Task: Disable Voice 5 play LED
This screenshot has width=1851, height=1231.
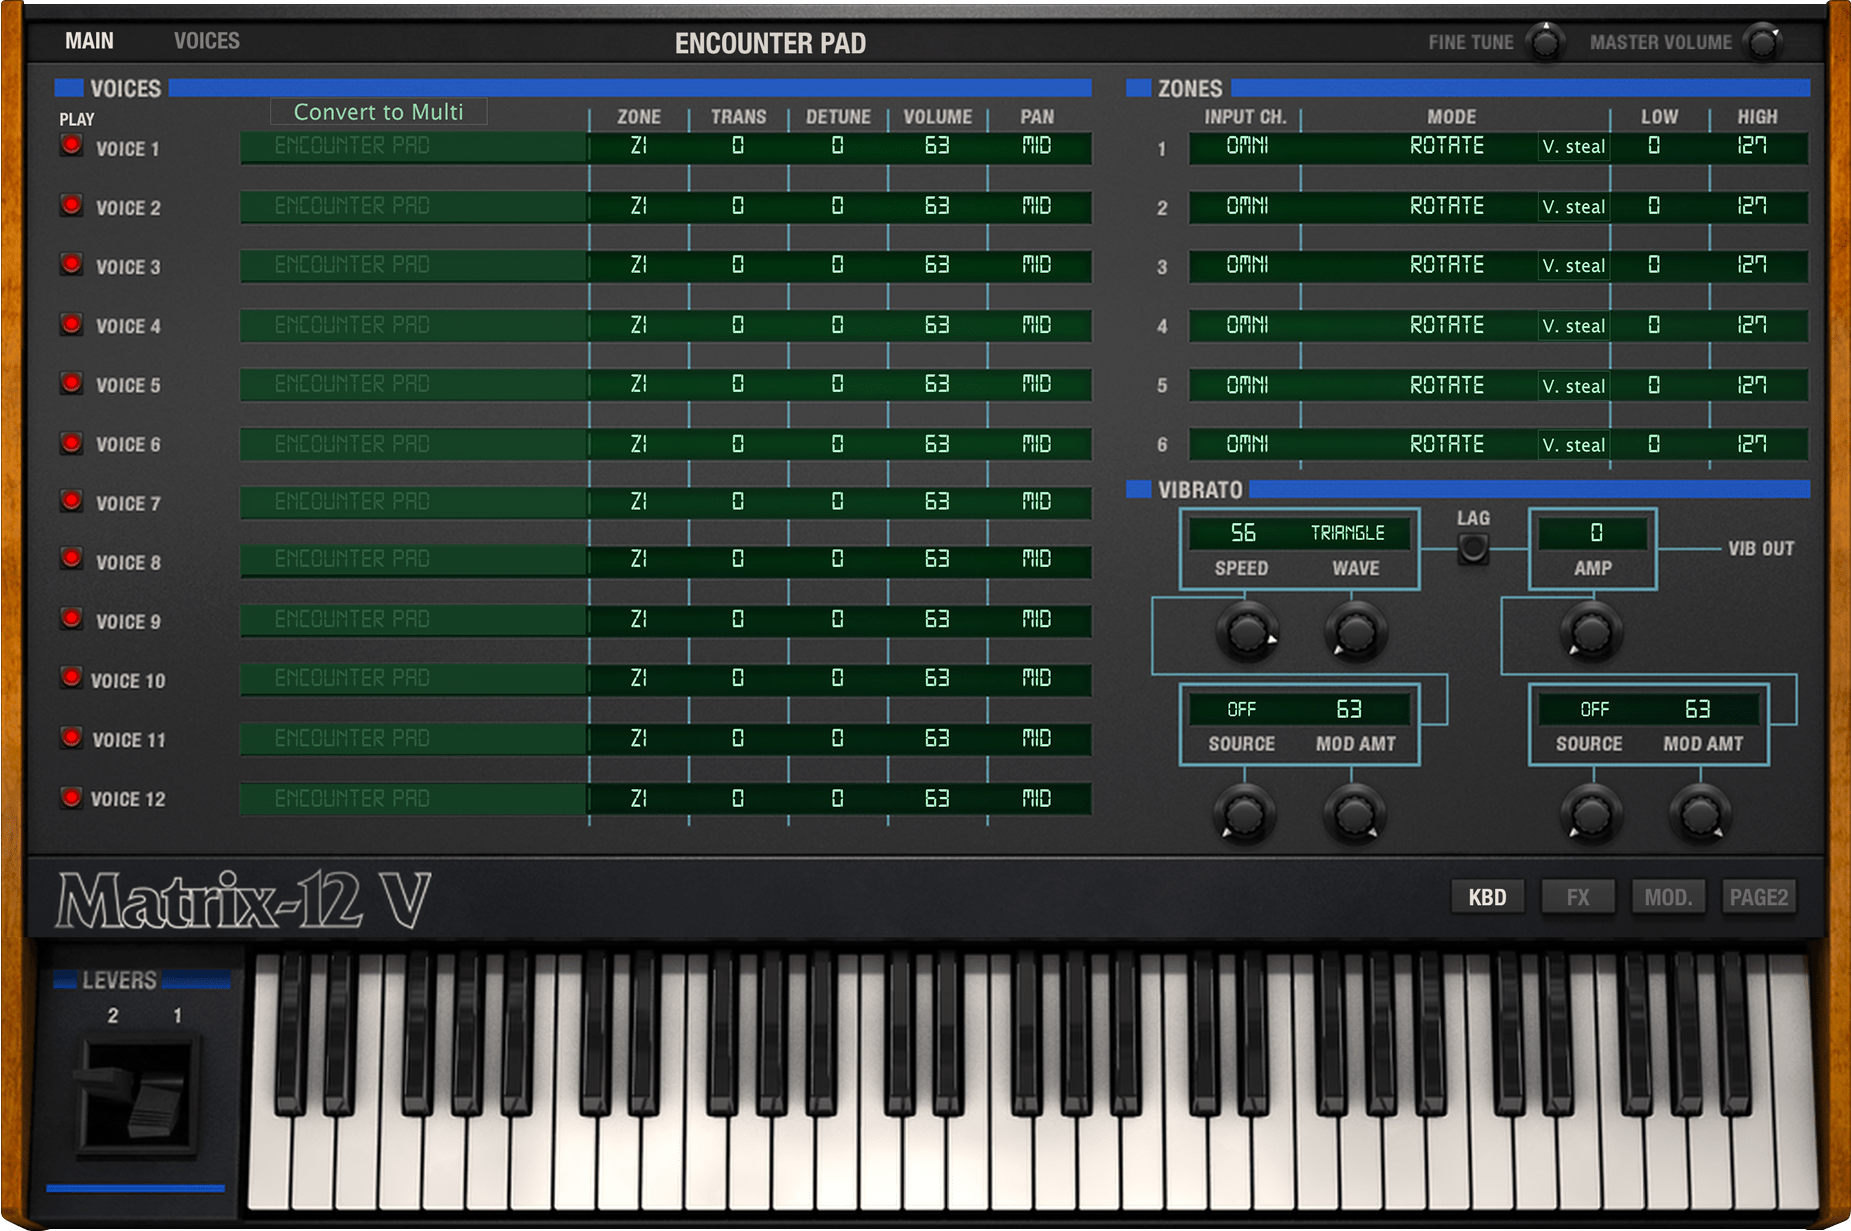Action: tap(71, 383)
